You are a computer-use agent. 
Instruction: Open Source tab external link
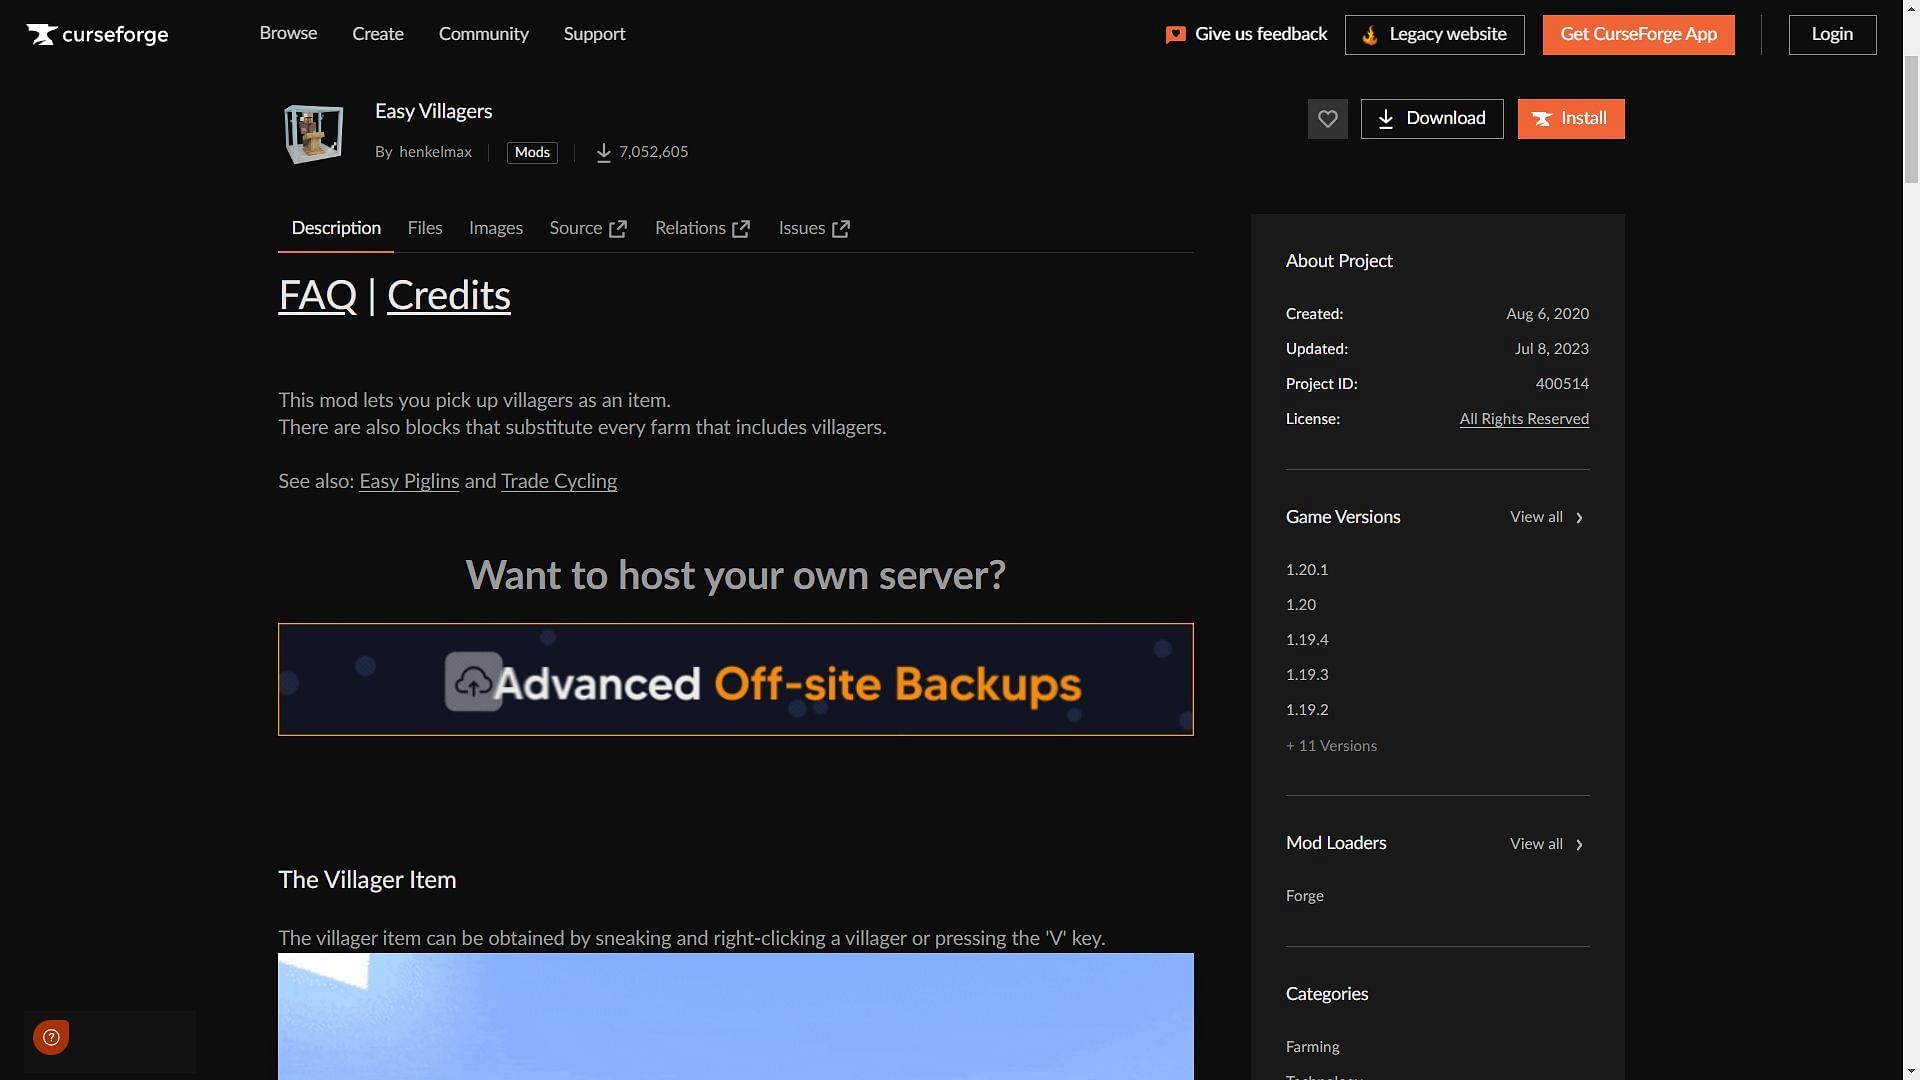click(x=588, y=229)
